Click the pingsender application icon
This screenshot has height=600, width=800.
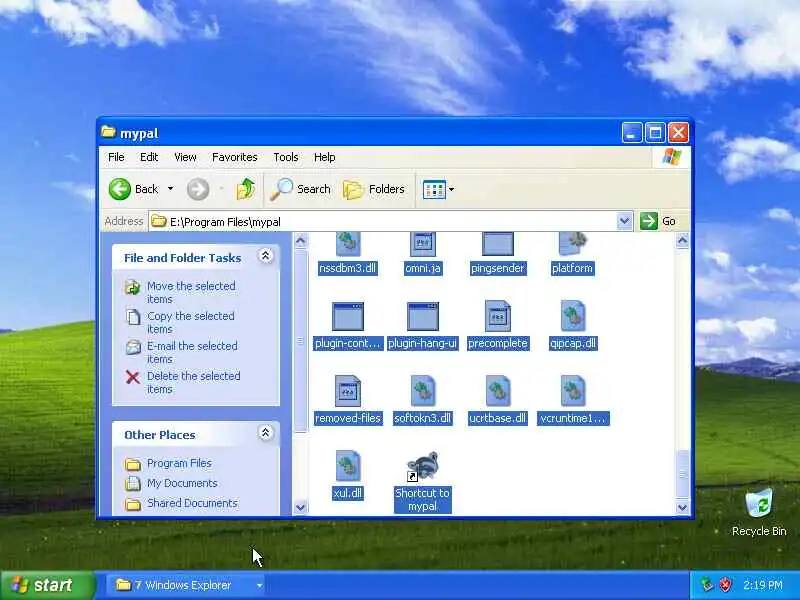tap(497, 244)
